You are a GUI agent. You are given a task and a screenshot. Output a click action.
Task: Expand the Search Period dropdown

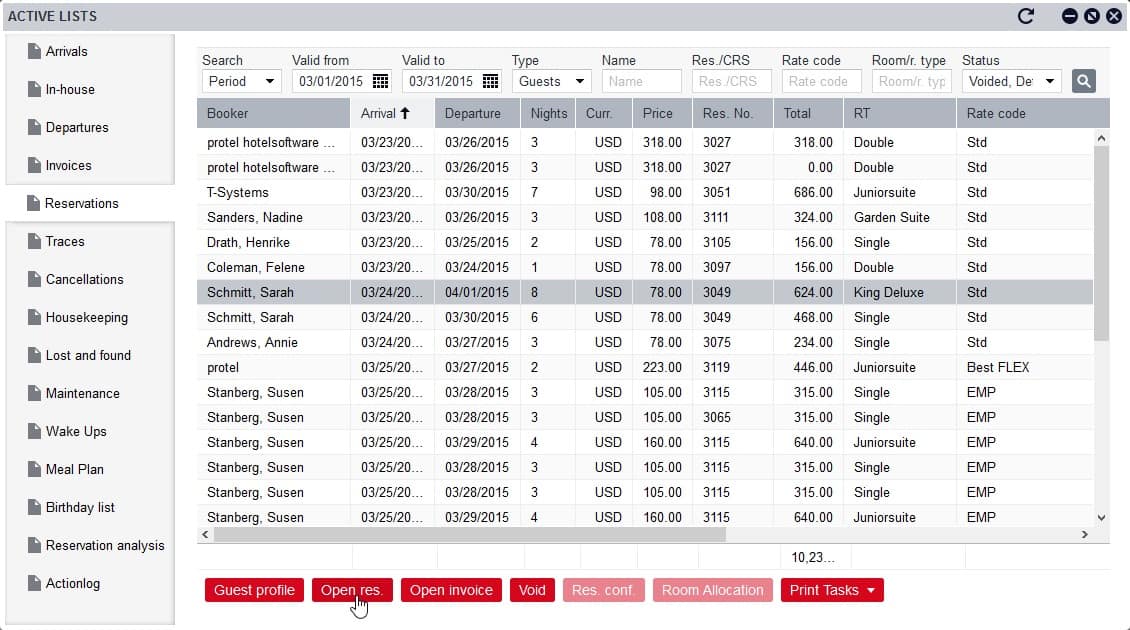(x=242, y=81)
